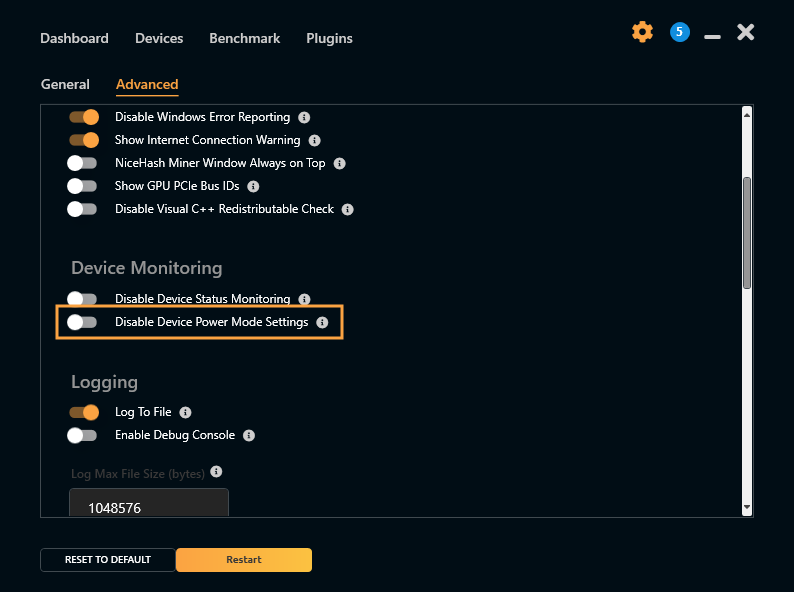Turn off Disable Windows Error Reporting toggle
The width and height of the screenshot is (794, 592).
(83, 117)
